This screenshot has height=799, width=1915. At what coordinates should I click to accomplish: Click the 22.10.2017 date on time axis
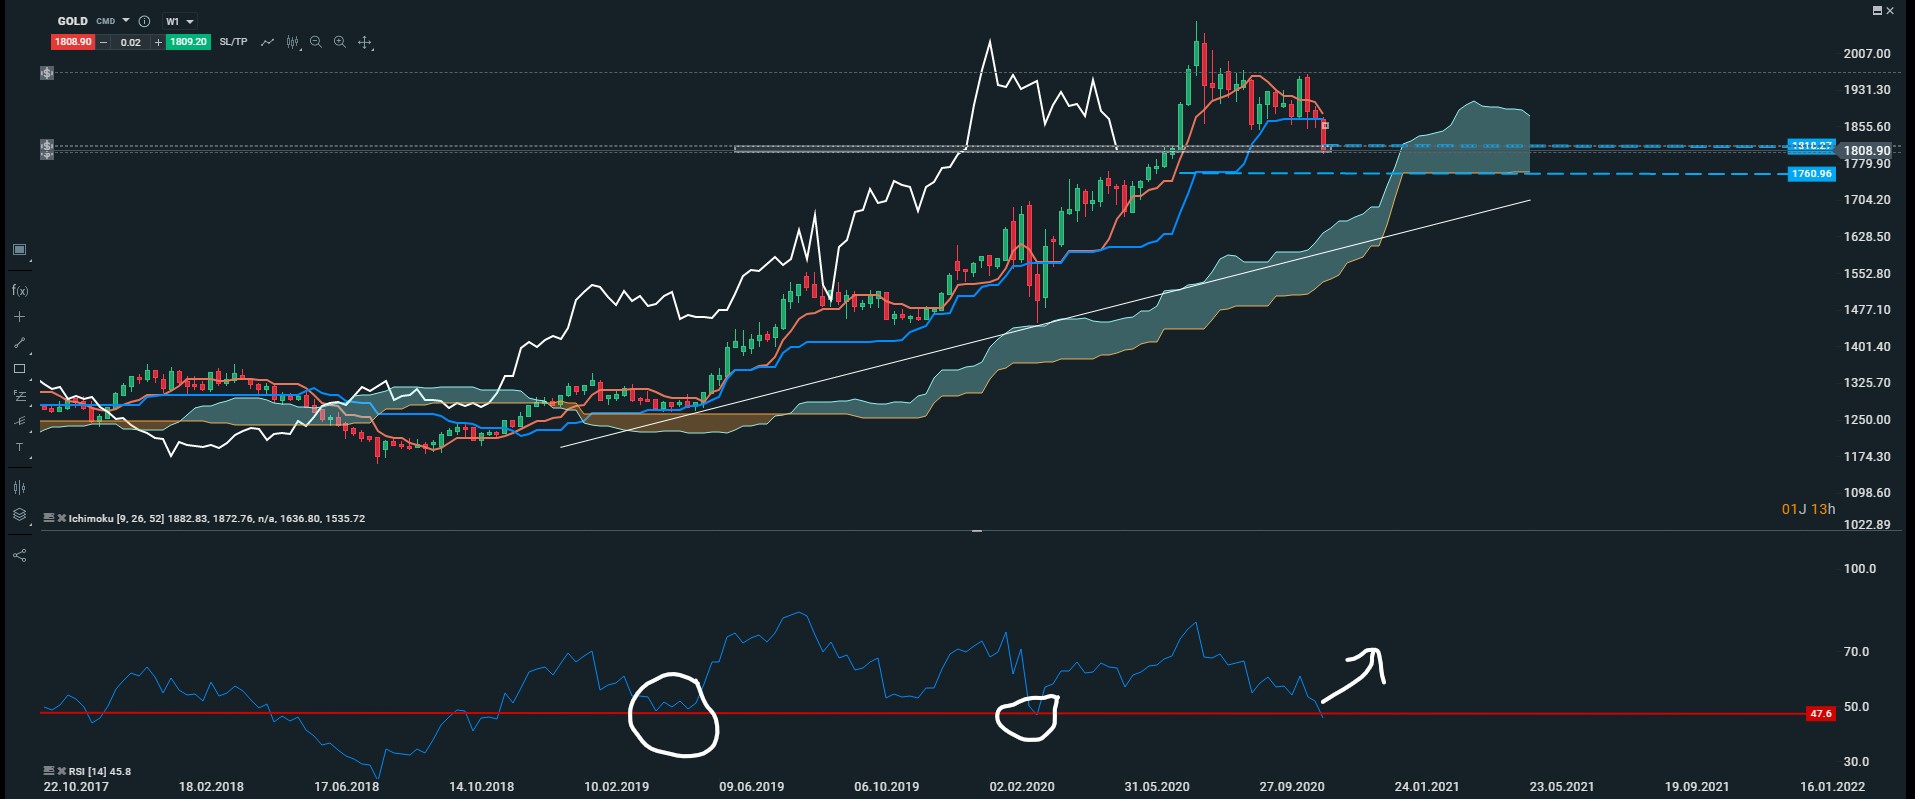[x=76, y=787]
